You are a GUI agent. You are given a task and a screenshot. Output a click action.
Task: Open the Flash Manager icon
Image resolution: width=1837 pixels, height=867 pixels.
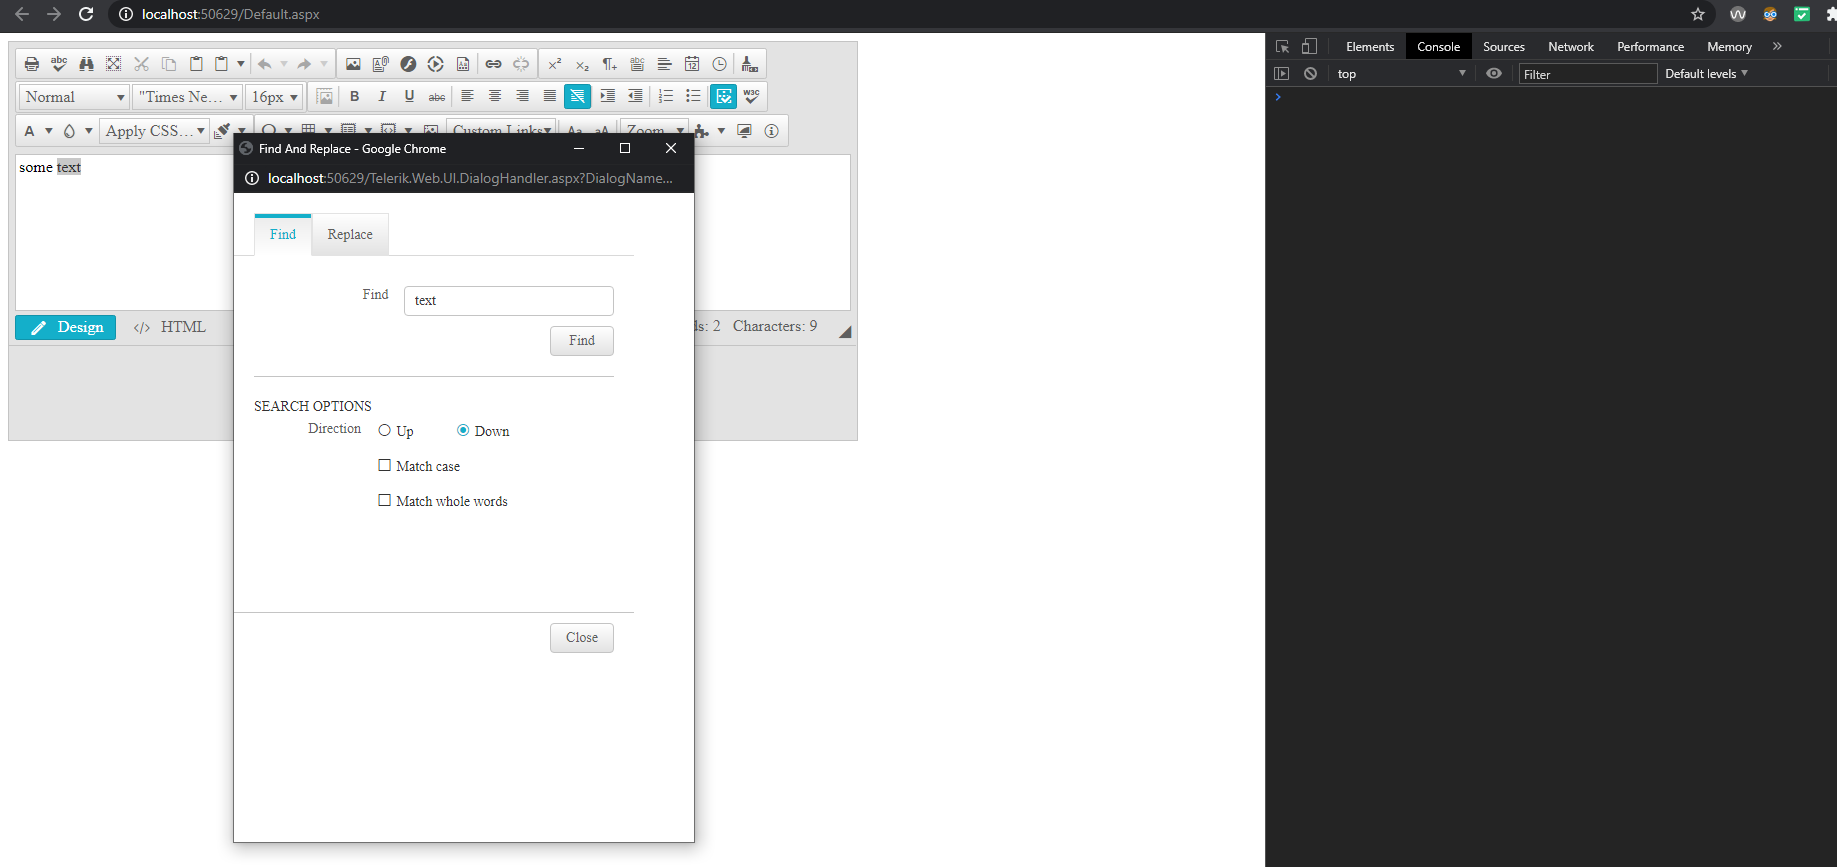coord(408,64)
